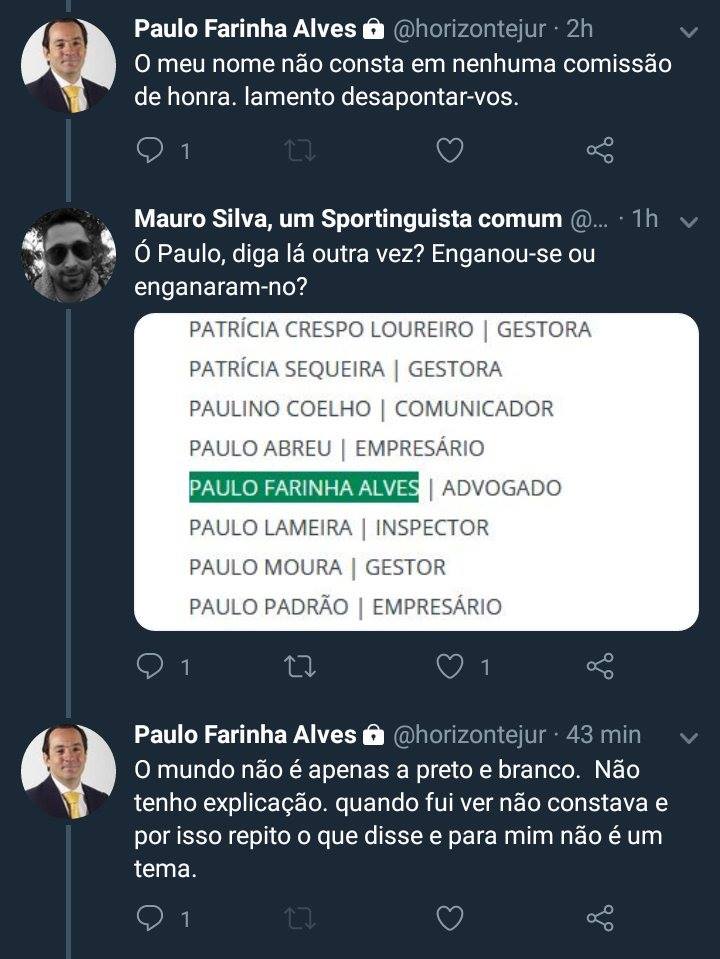
Task: Reply to Paulo's last tweet
Action: pos(150,918)
